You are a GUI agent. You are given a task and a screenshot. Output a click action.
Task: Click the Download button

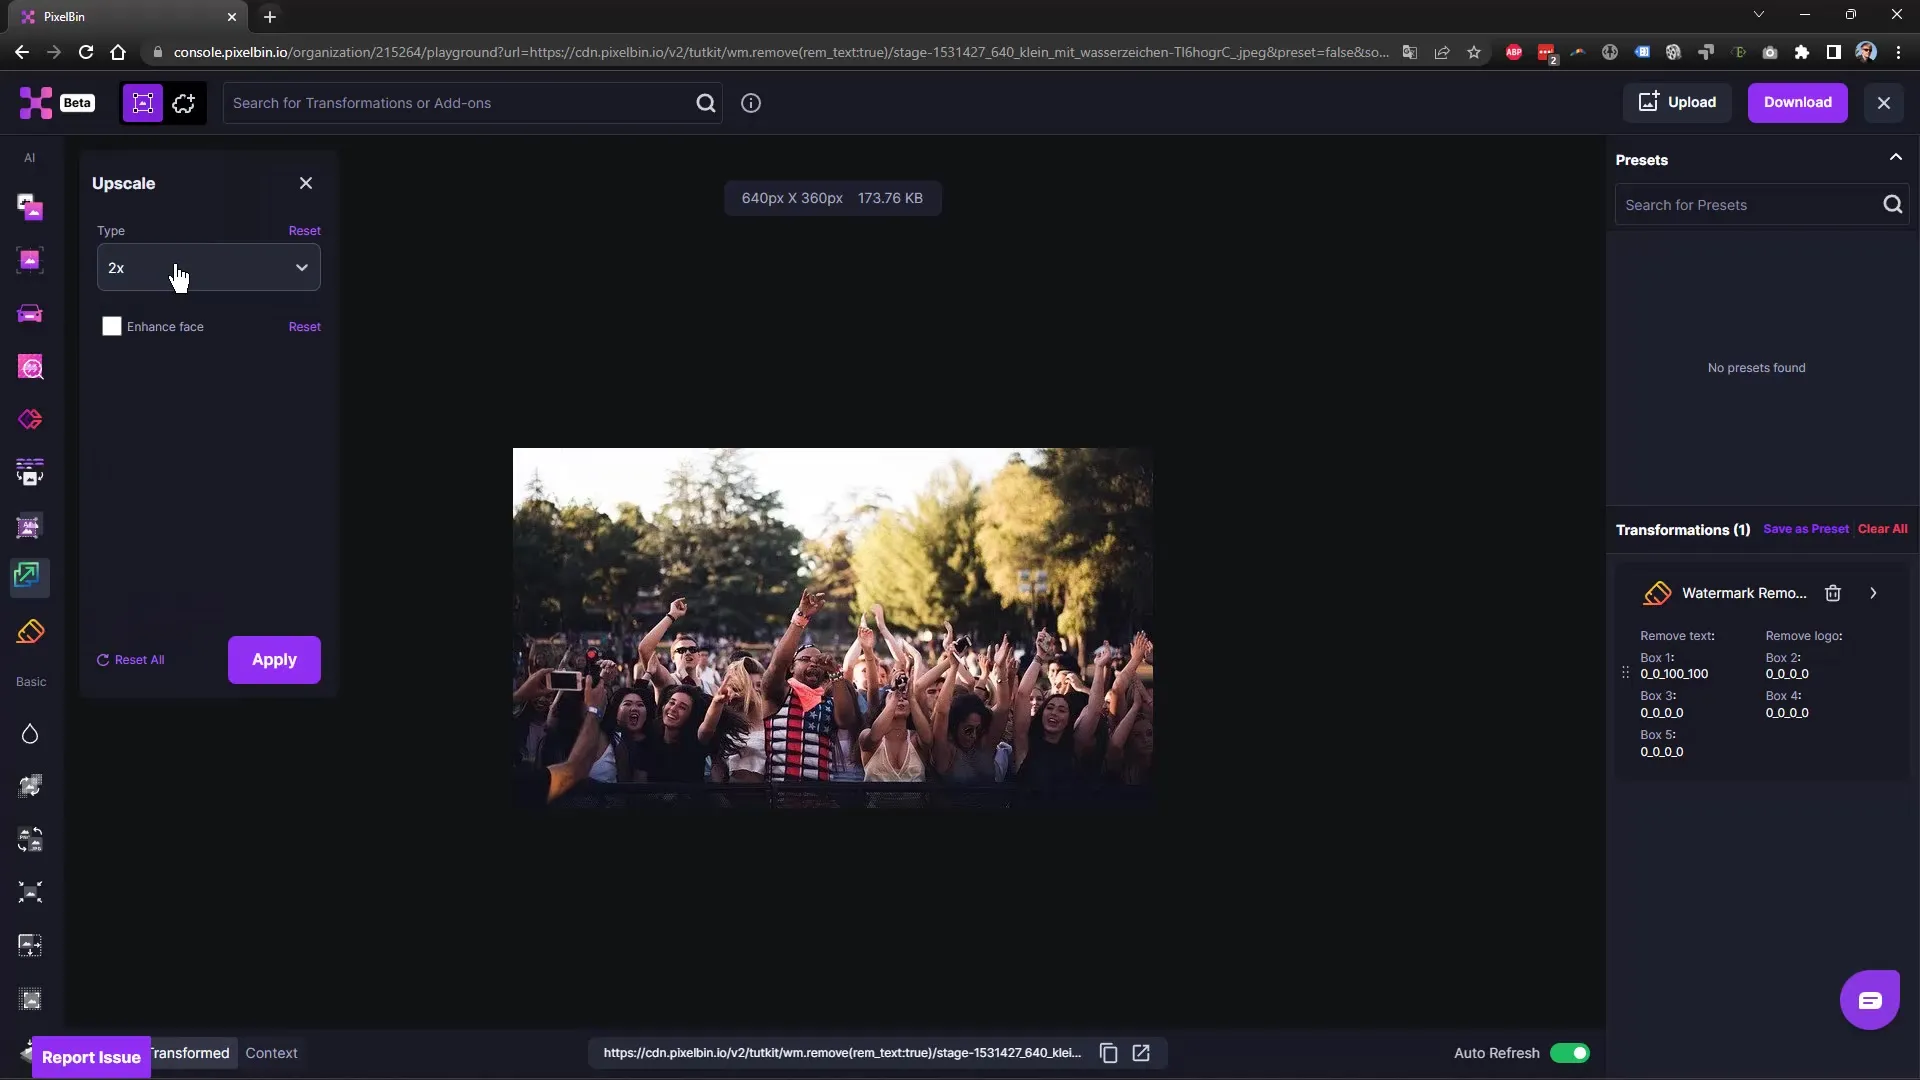click(1797, 102)
